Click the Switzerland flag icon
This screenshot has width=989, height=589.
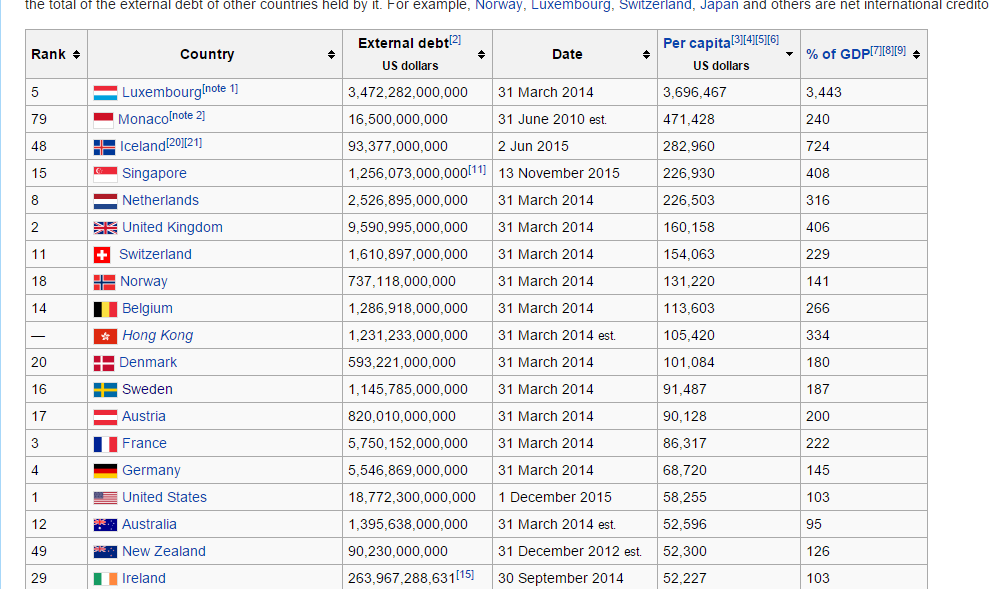pyautogui.click(x=102, y=255)
